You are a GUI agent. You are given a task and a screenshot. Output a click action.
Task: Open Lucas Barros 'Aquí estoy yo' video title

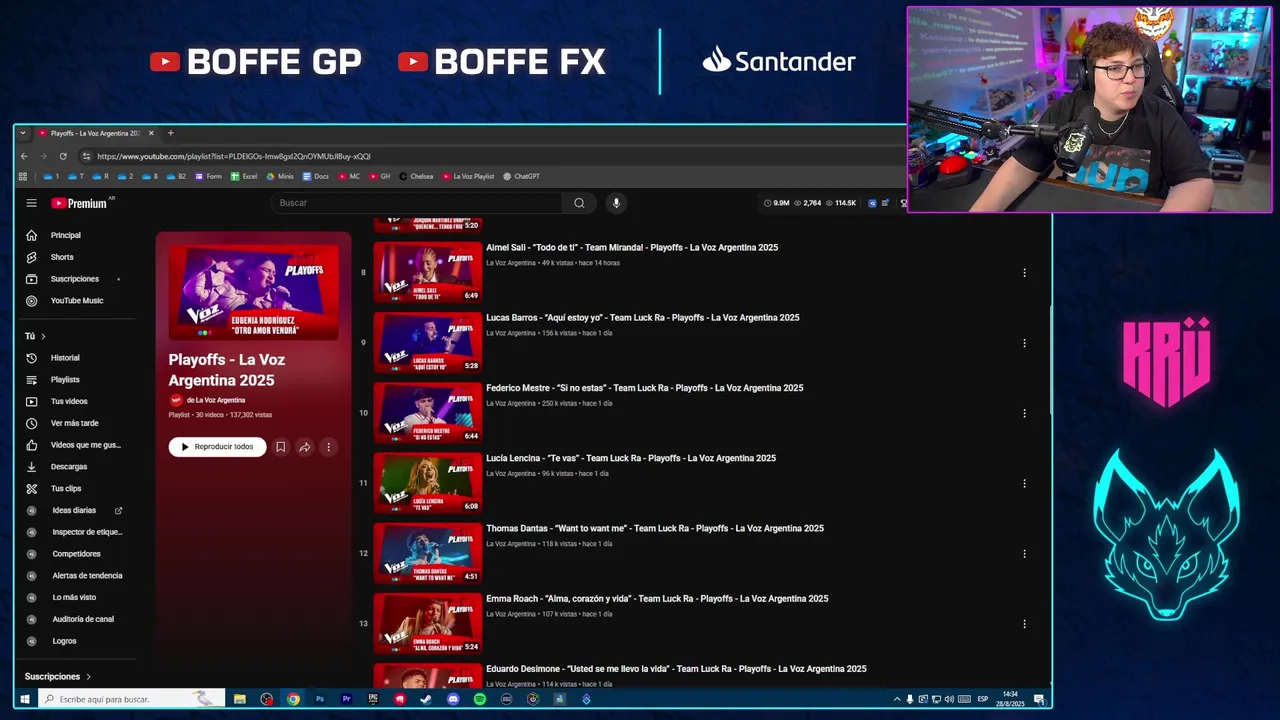point(643,318)
